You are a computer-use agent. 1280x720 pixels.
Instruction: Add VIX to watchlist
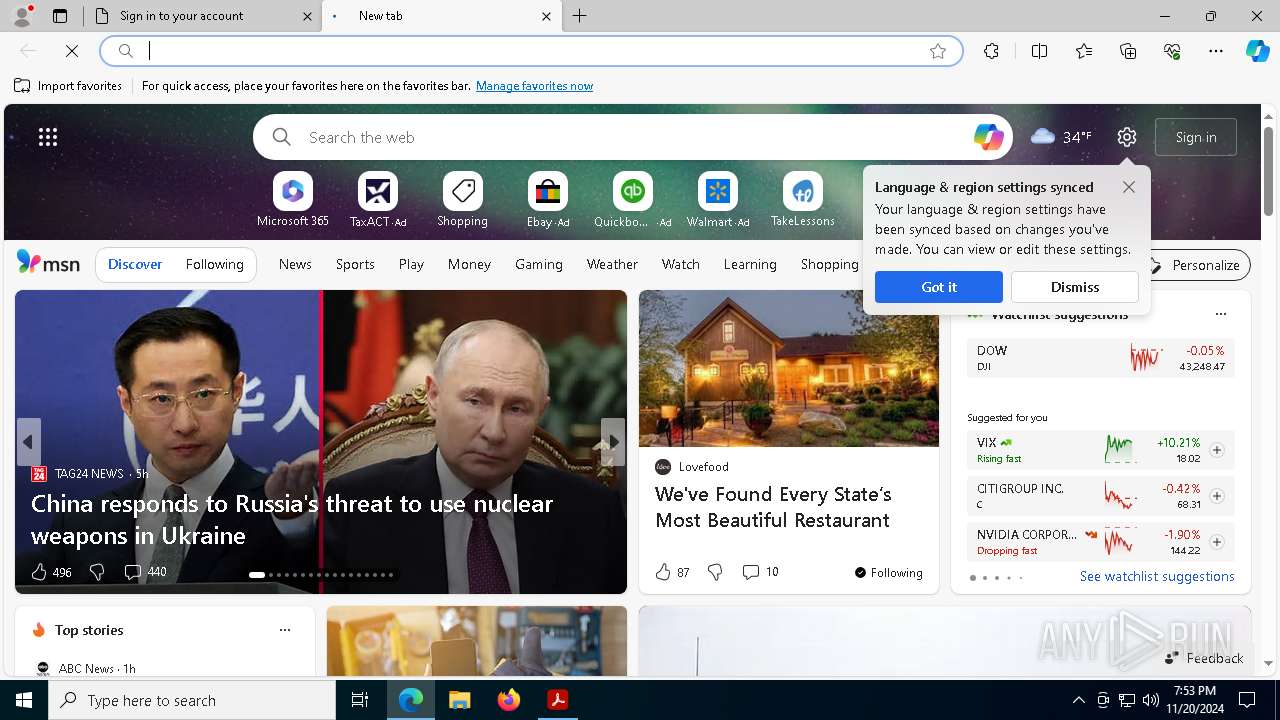click(x=1217, y=450)
